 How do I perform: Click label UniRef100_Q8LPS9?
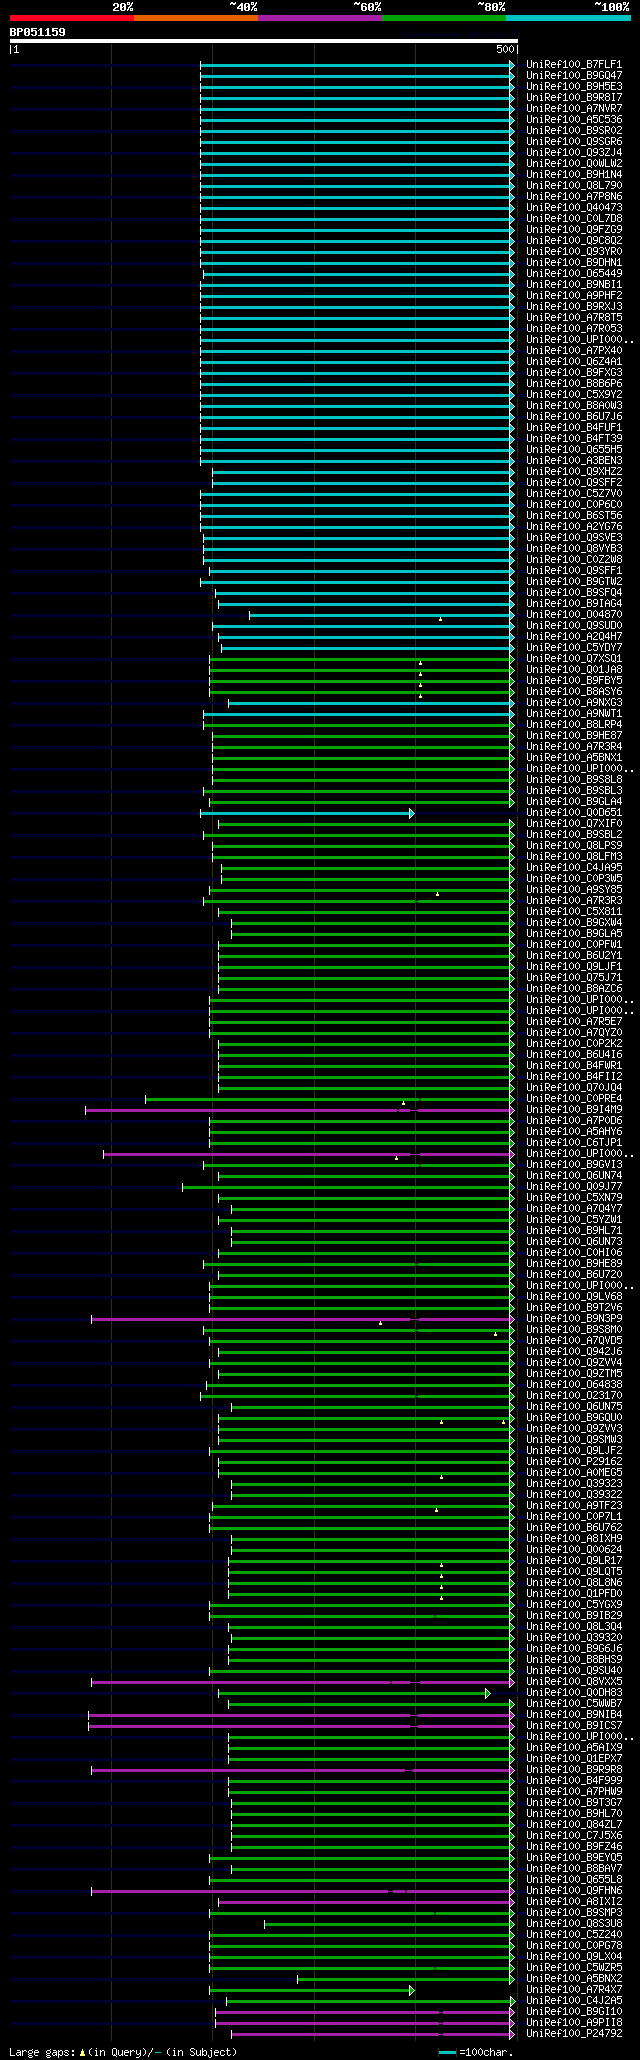click(x=574, y=846)
